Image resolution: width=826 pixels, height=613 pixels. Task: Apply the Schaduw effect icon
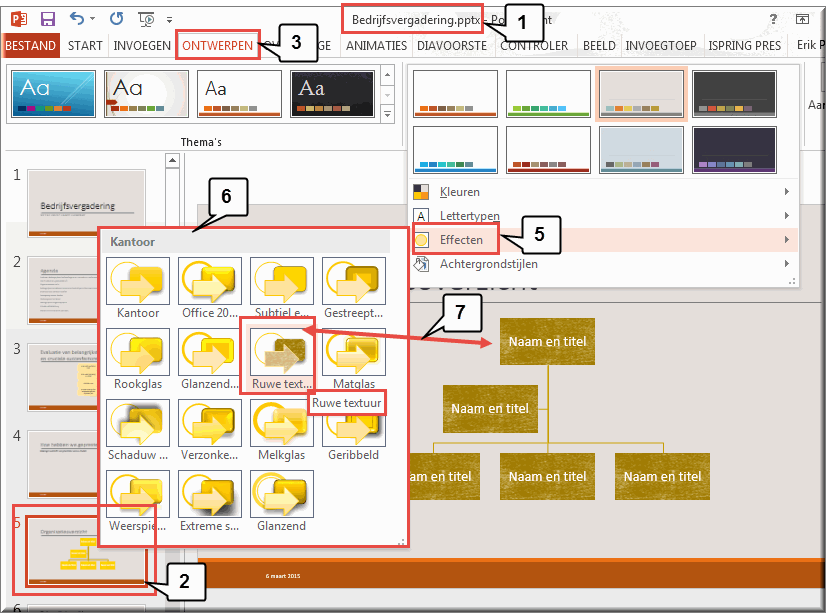138,423
